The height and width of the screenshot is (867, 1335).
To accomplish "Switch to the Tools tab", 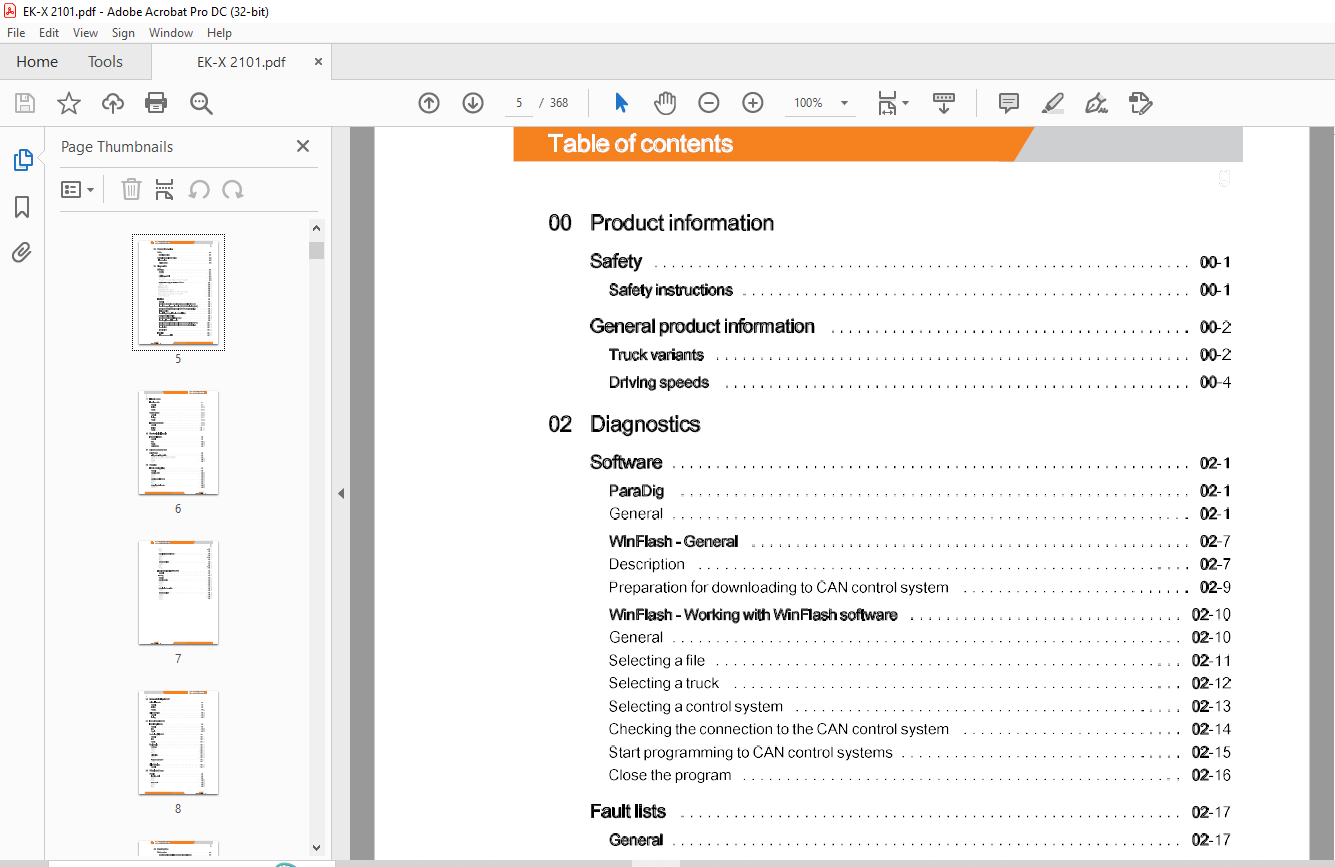I will coord(105,62).
